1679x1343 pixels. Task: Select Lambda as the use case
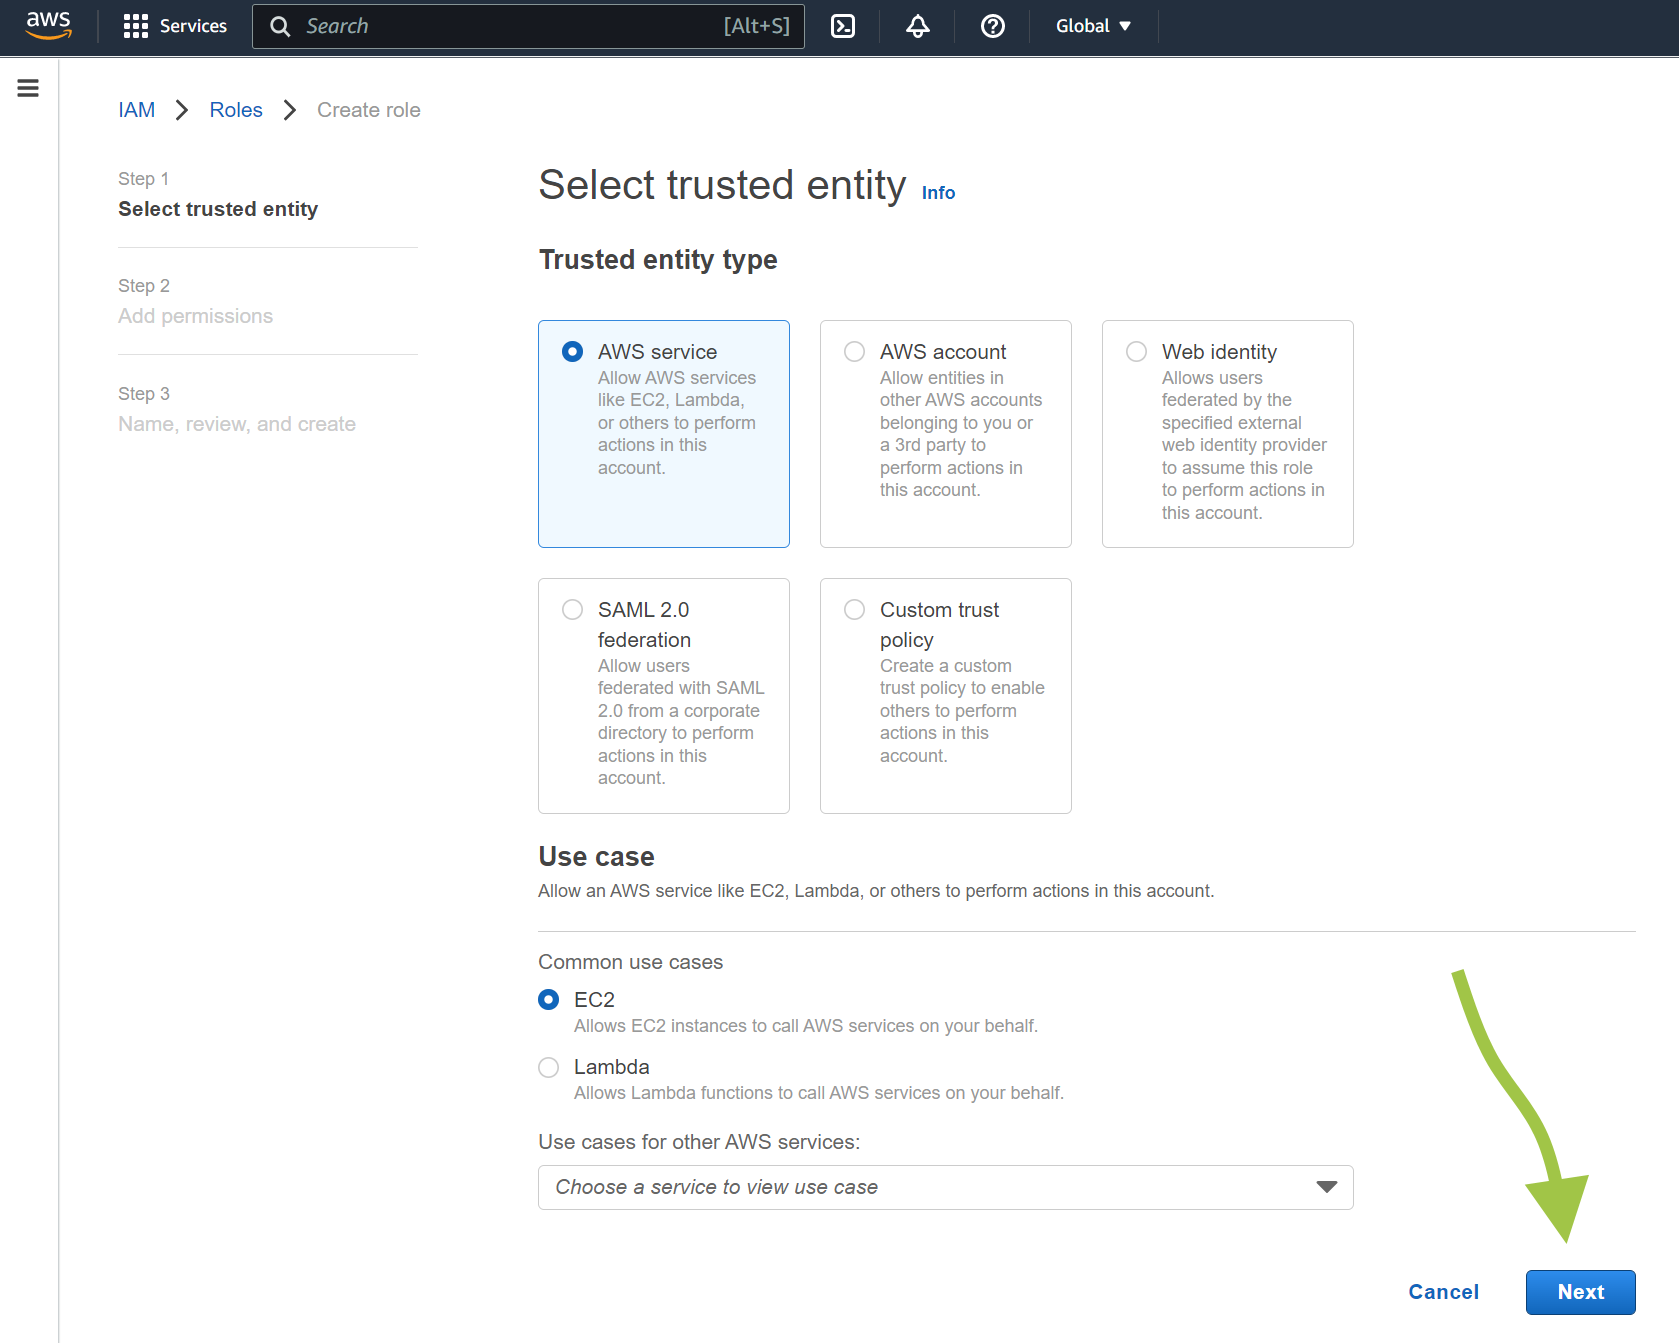click(548, 1067)
